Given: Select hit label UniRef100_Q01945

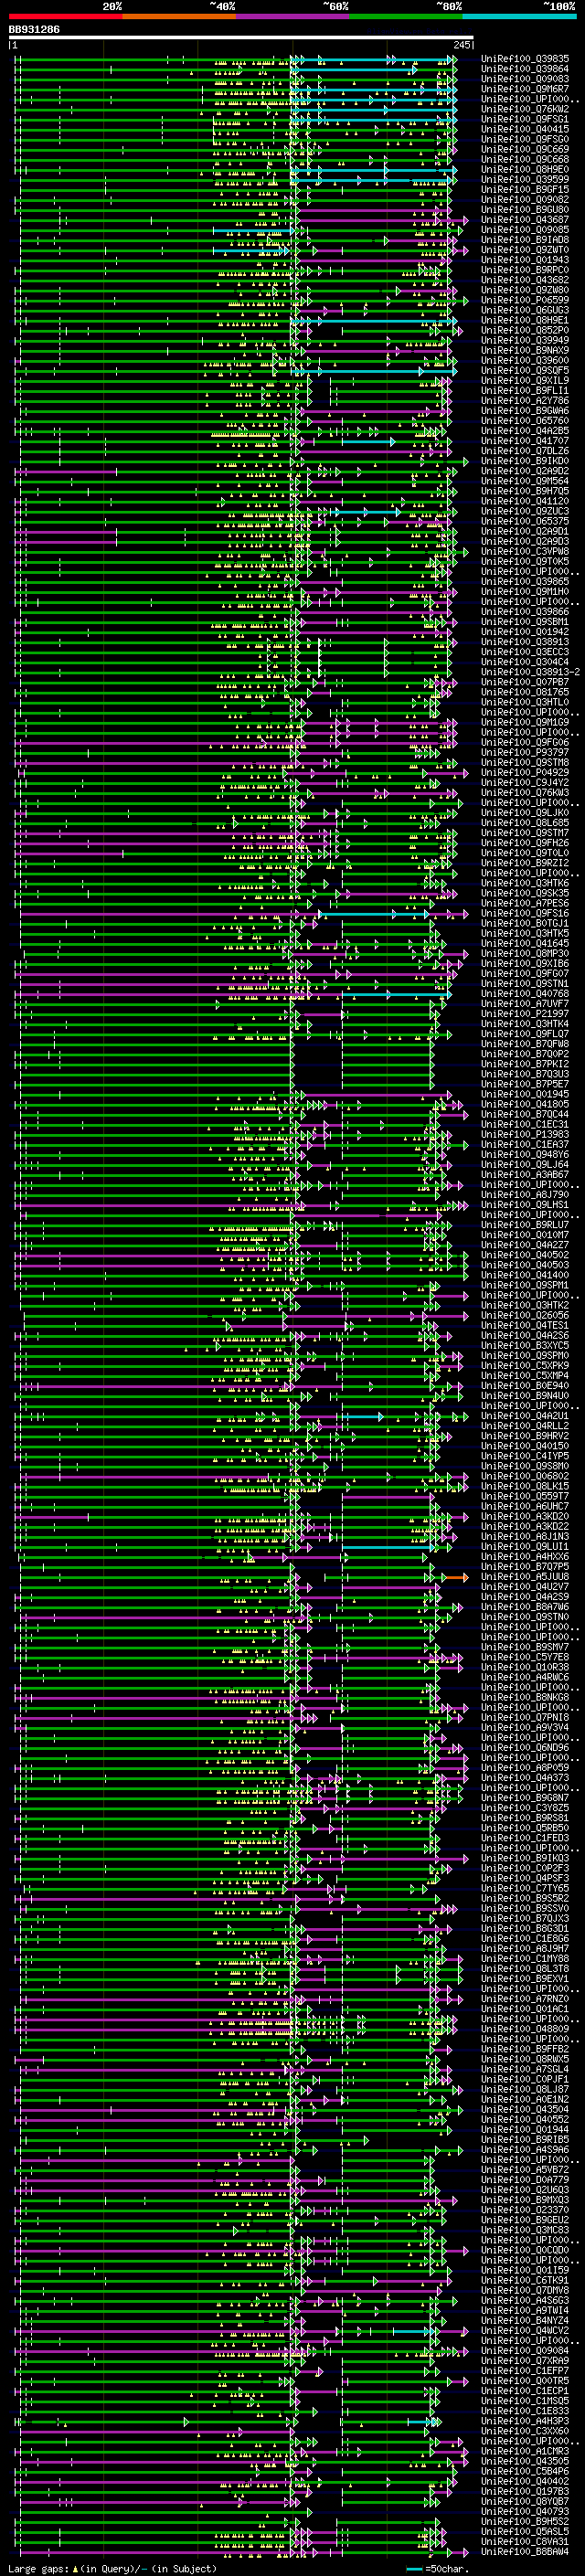Looking at the screenshot, I should click(x=525, y=1094).
